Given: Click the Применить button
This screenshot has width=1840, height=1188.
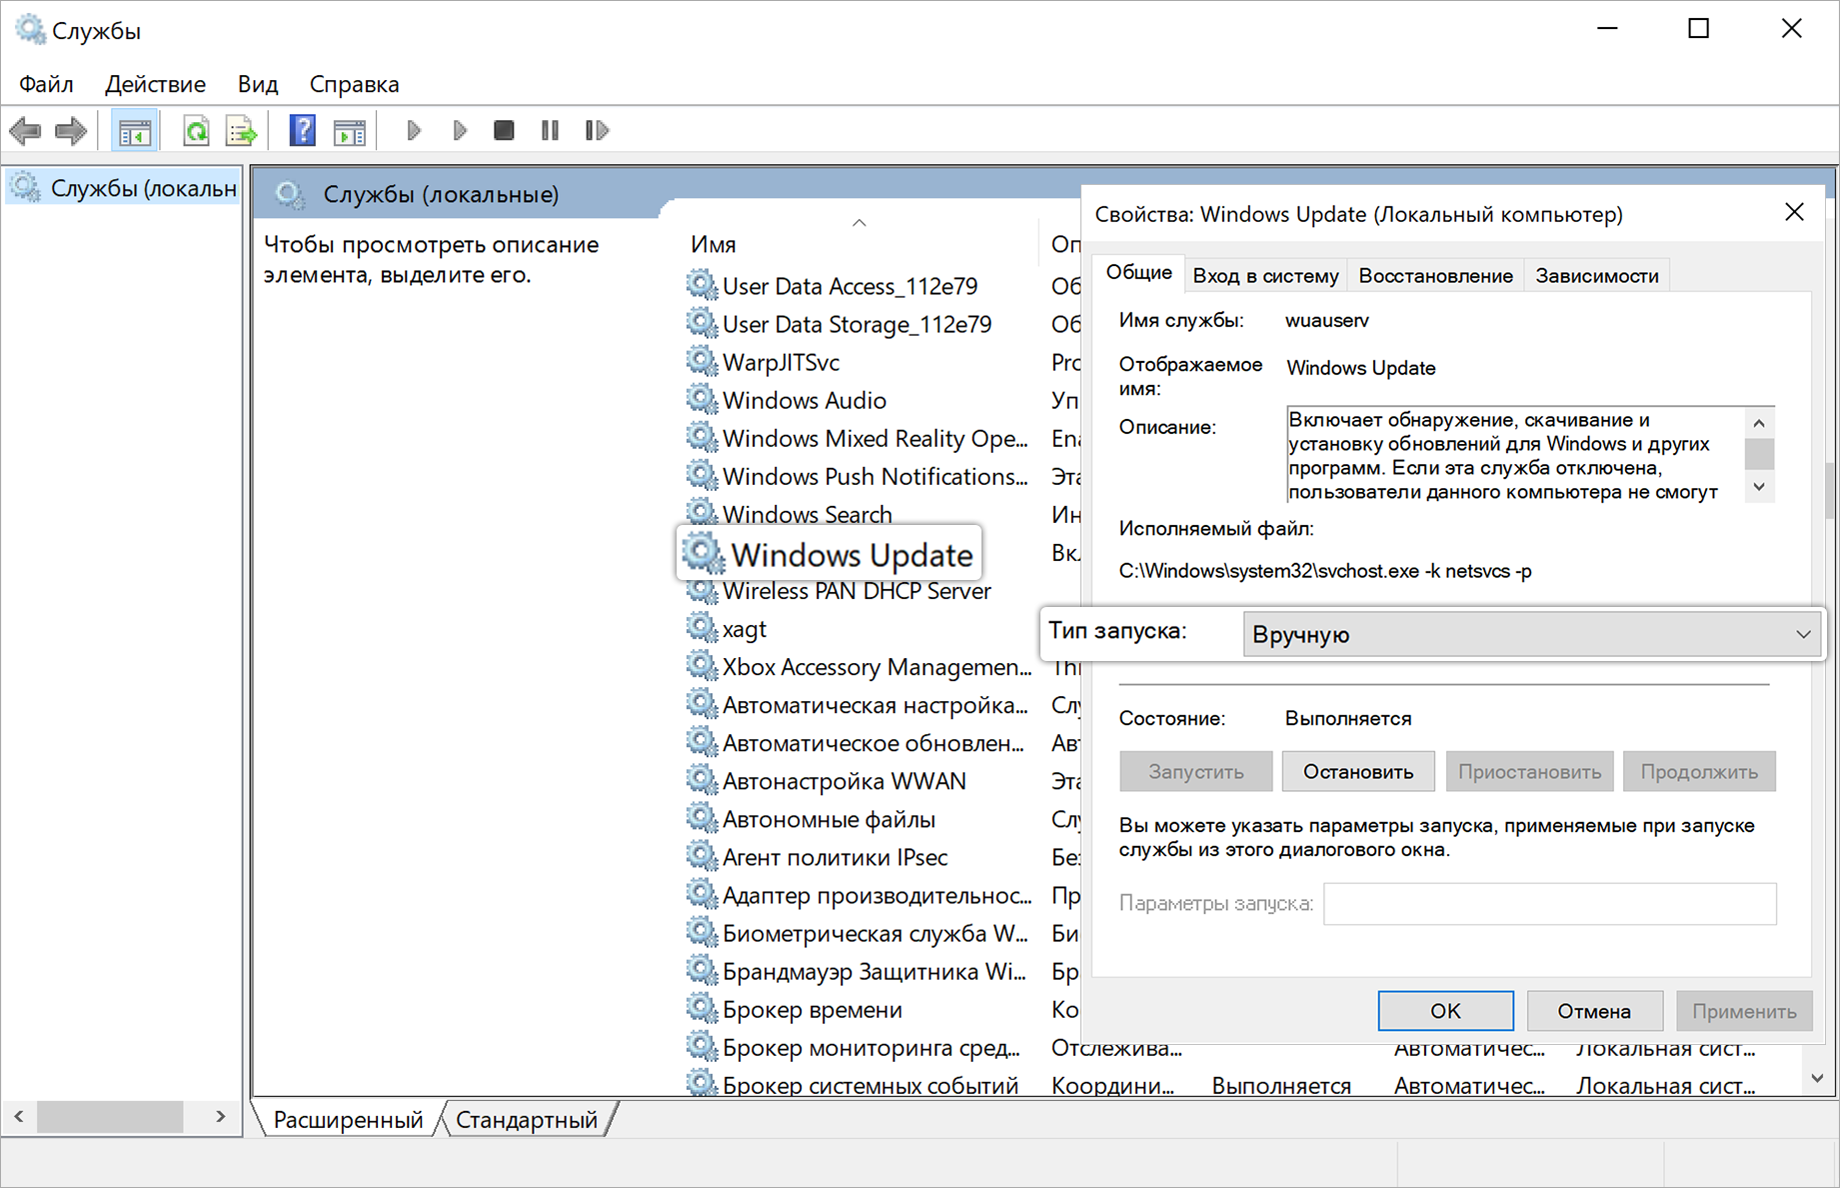Looking at the screenshot, I should click(1744, 1011).
